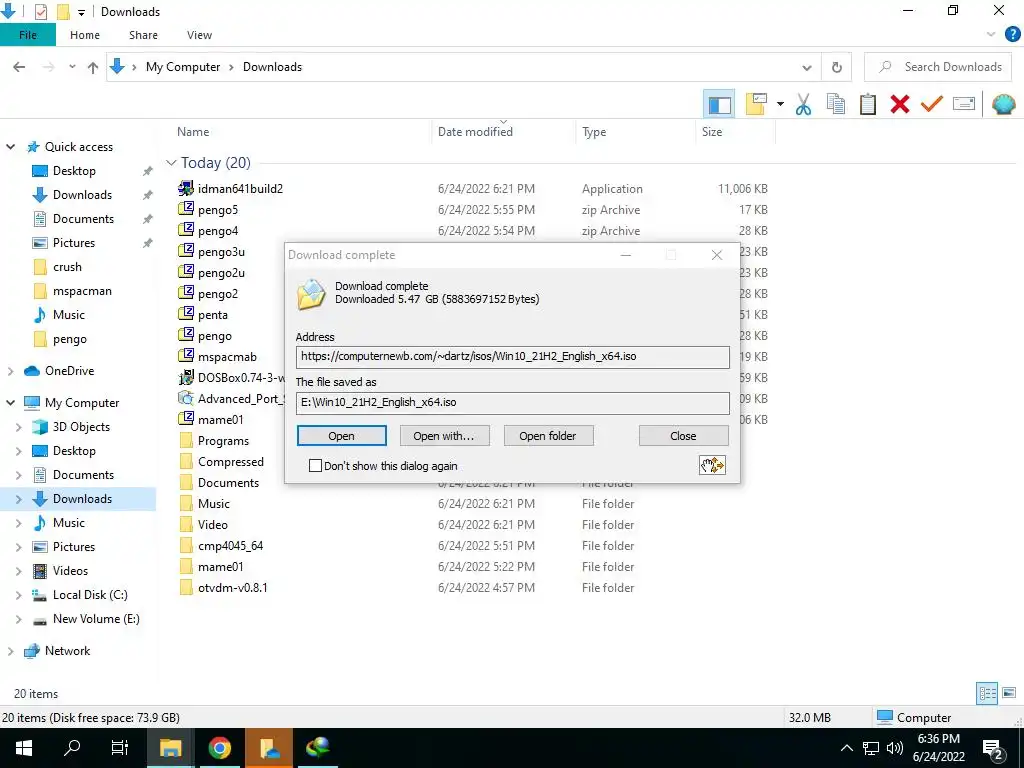Click My Computer in the address breadcrumb
The height and width of the screenshot is (768, 1024).
[183, 67]
